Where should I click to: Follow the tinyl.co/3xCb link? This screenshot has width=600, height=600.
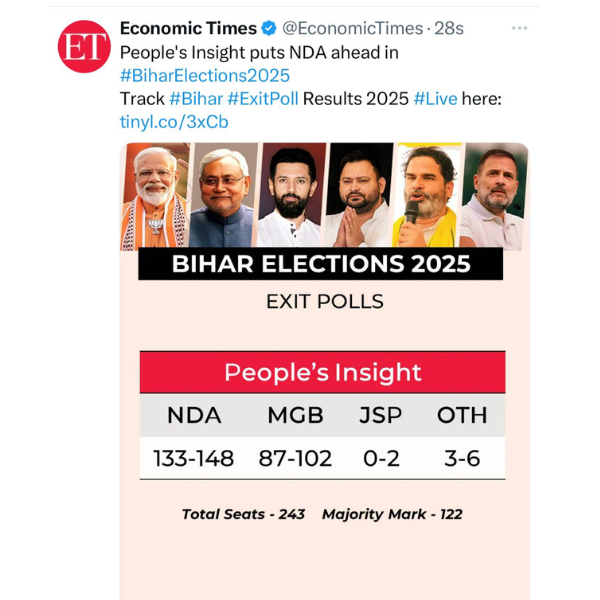173,122
